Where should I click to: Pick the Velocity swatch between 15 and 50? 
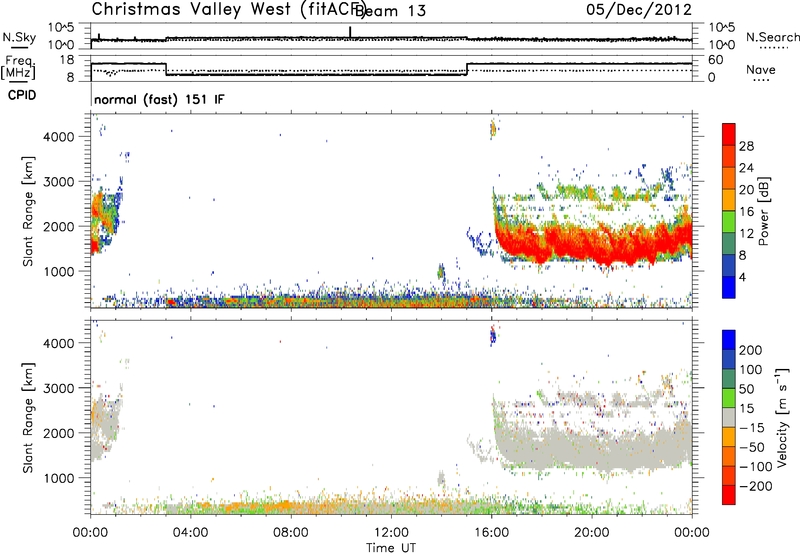[x=729, y=398]
